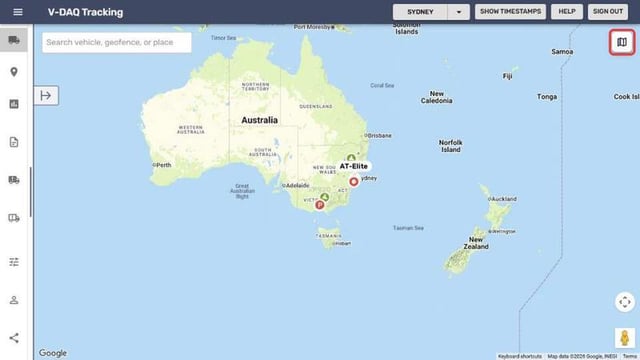
Task: Click the Queensland map label
Action: coord(316,107)
